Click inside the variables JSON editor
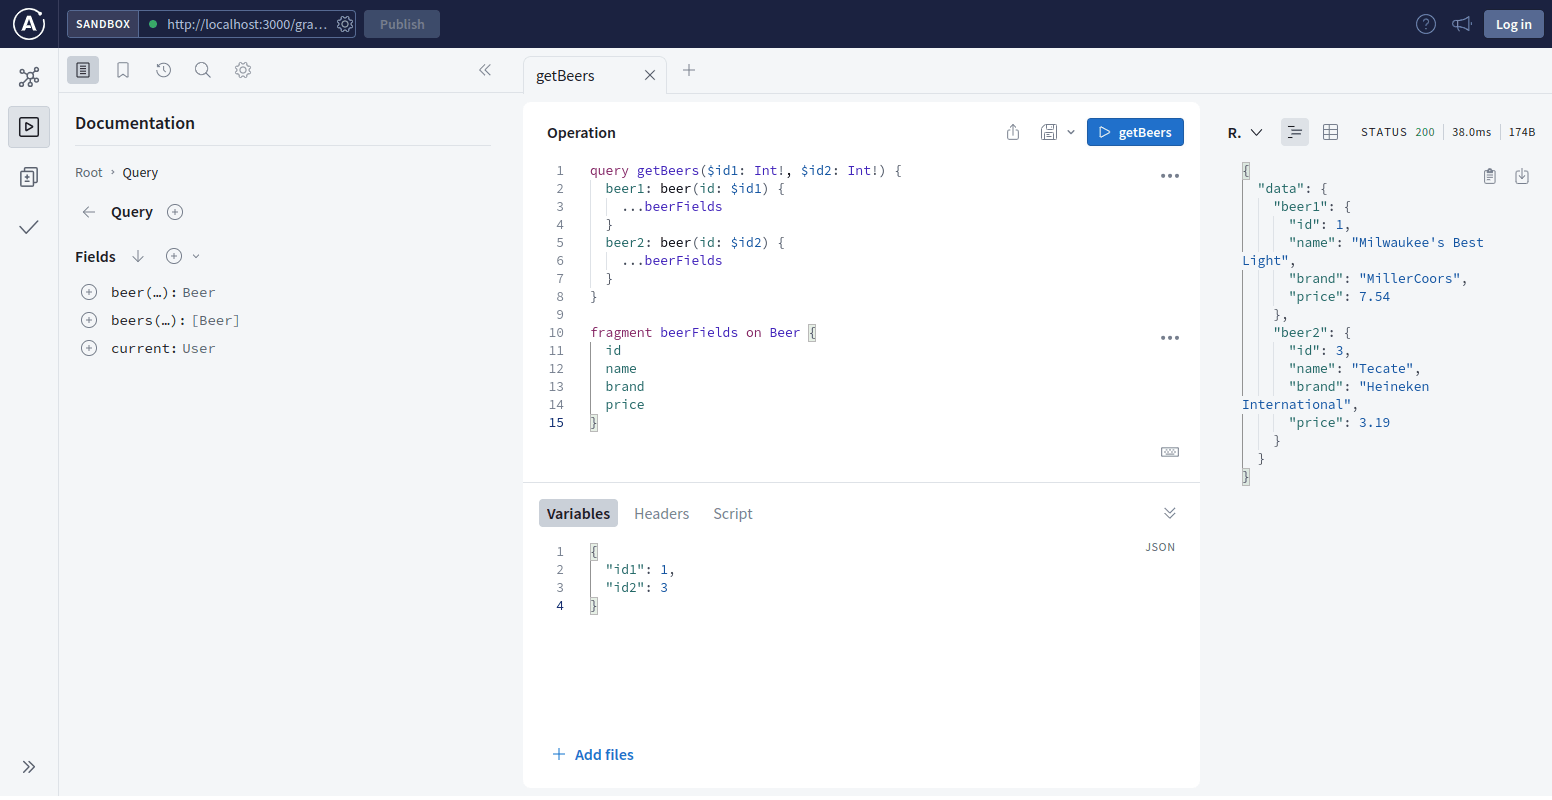This screenshot has width=1552, height=800. (860, 578)
